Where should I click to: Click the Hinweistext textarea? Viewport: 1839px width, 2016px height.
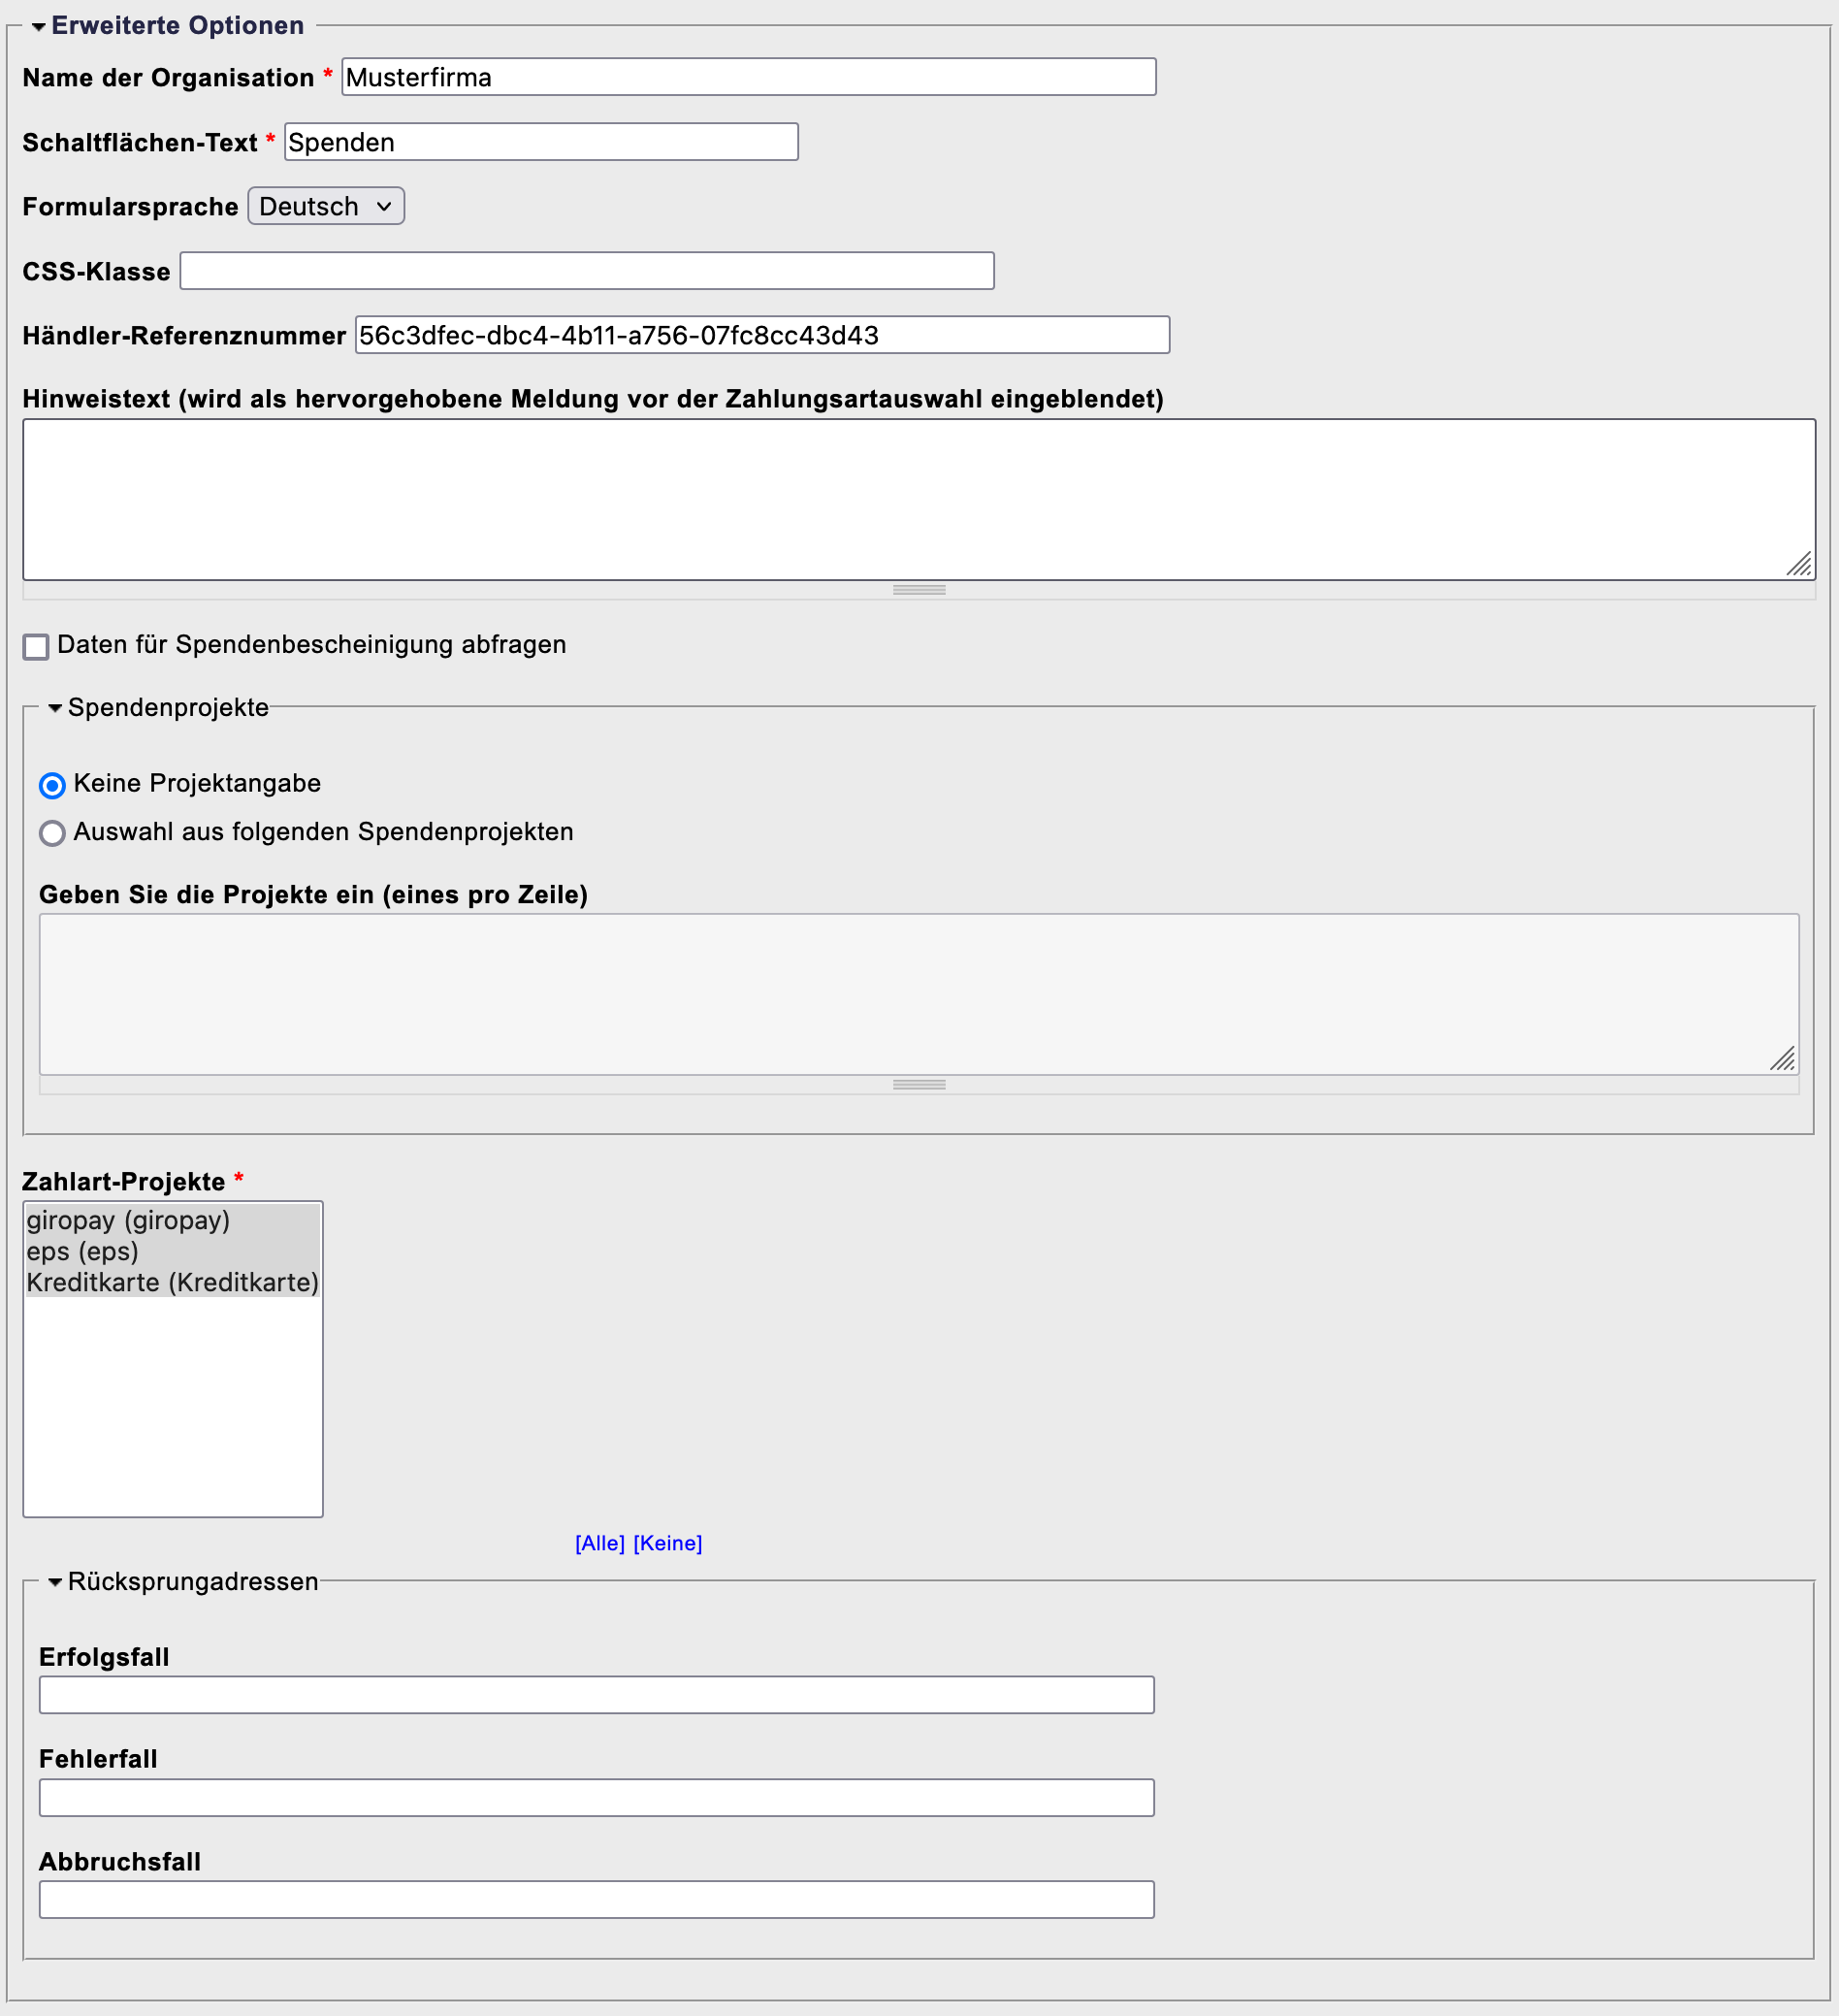918,500
